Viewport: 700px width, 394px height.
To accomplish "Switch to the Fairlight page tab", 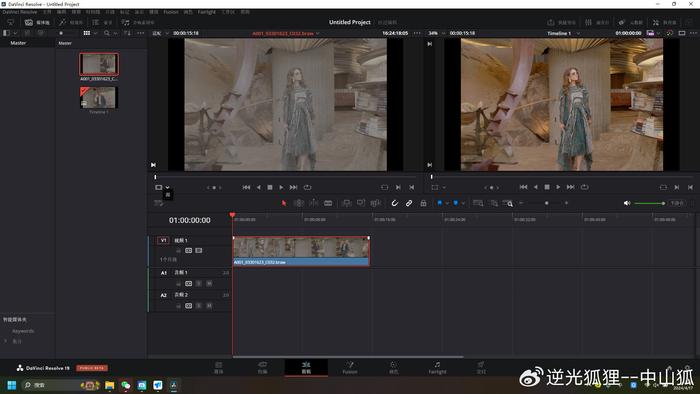I will click(438, 368).
